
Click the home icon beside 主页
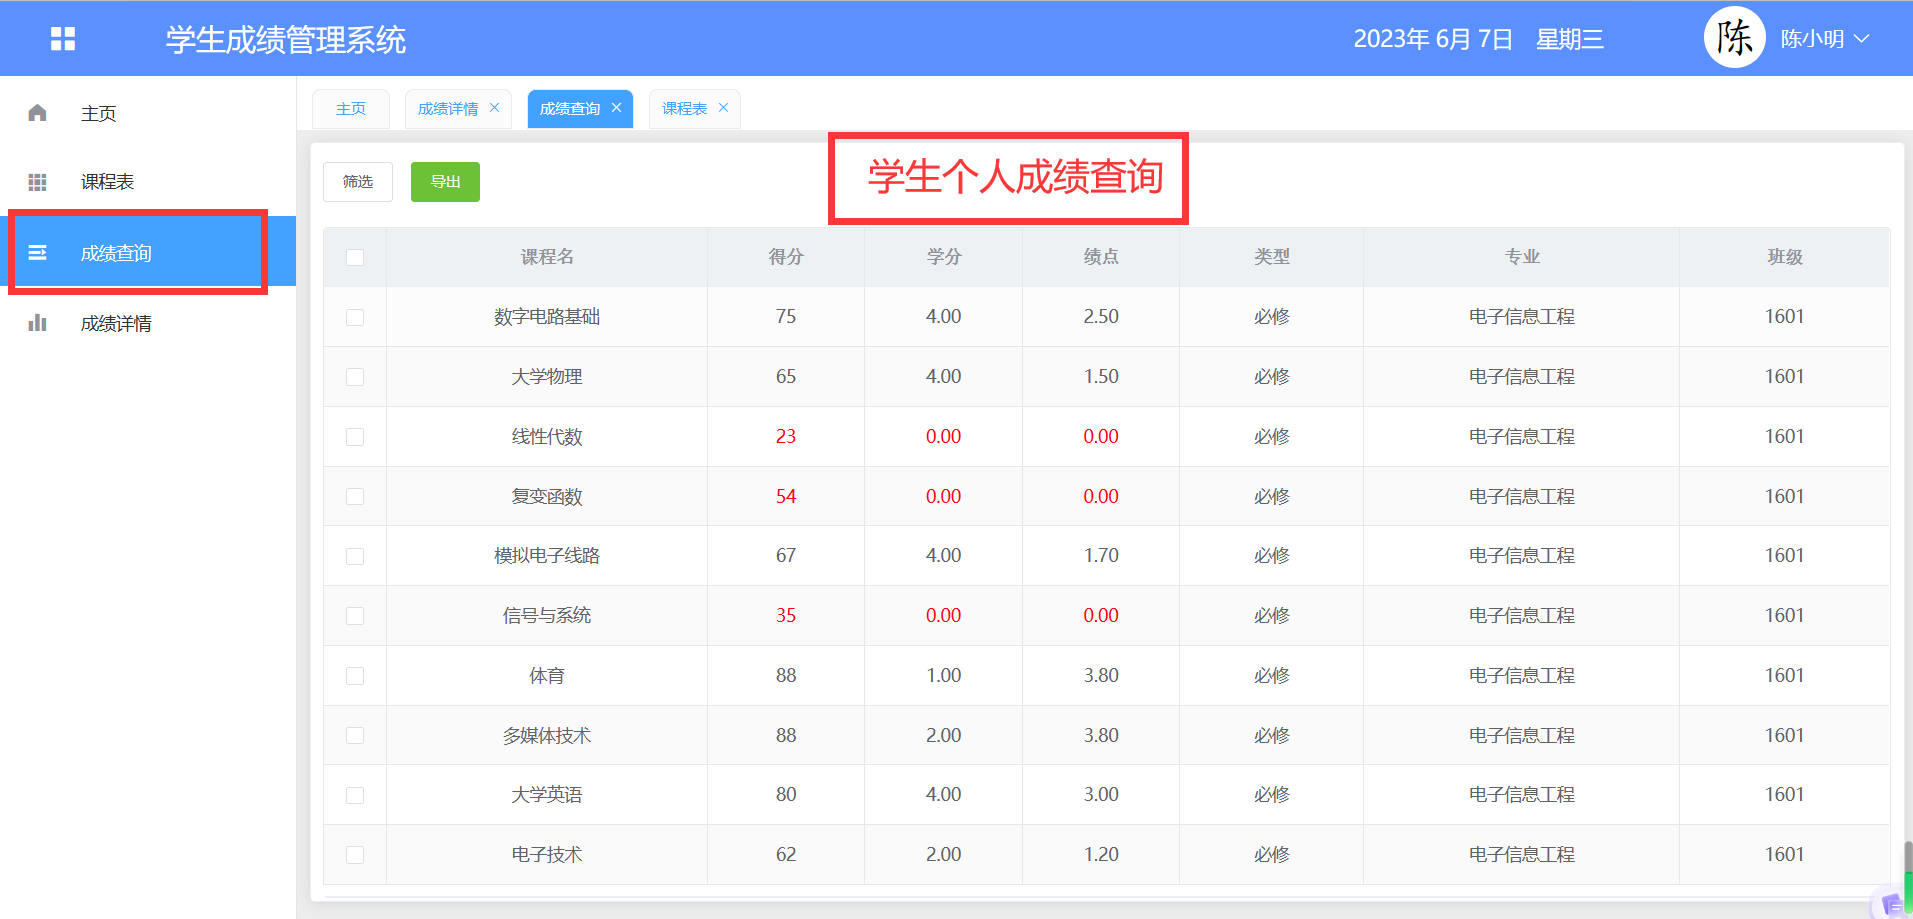coord(38,113)
